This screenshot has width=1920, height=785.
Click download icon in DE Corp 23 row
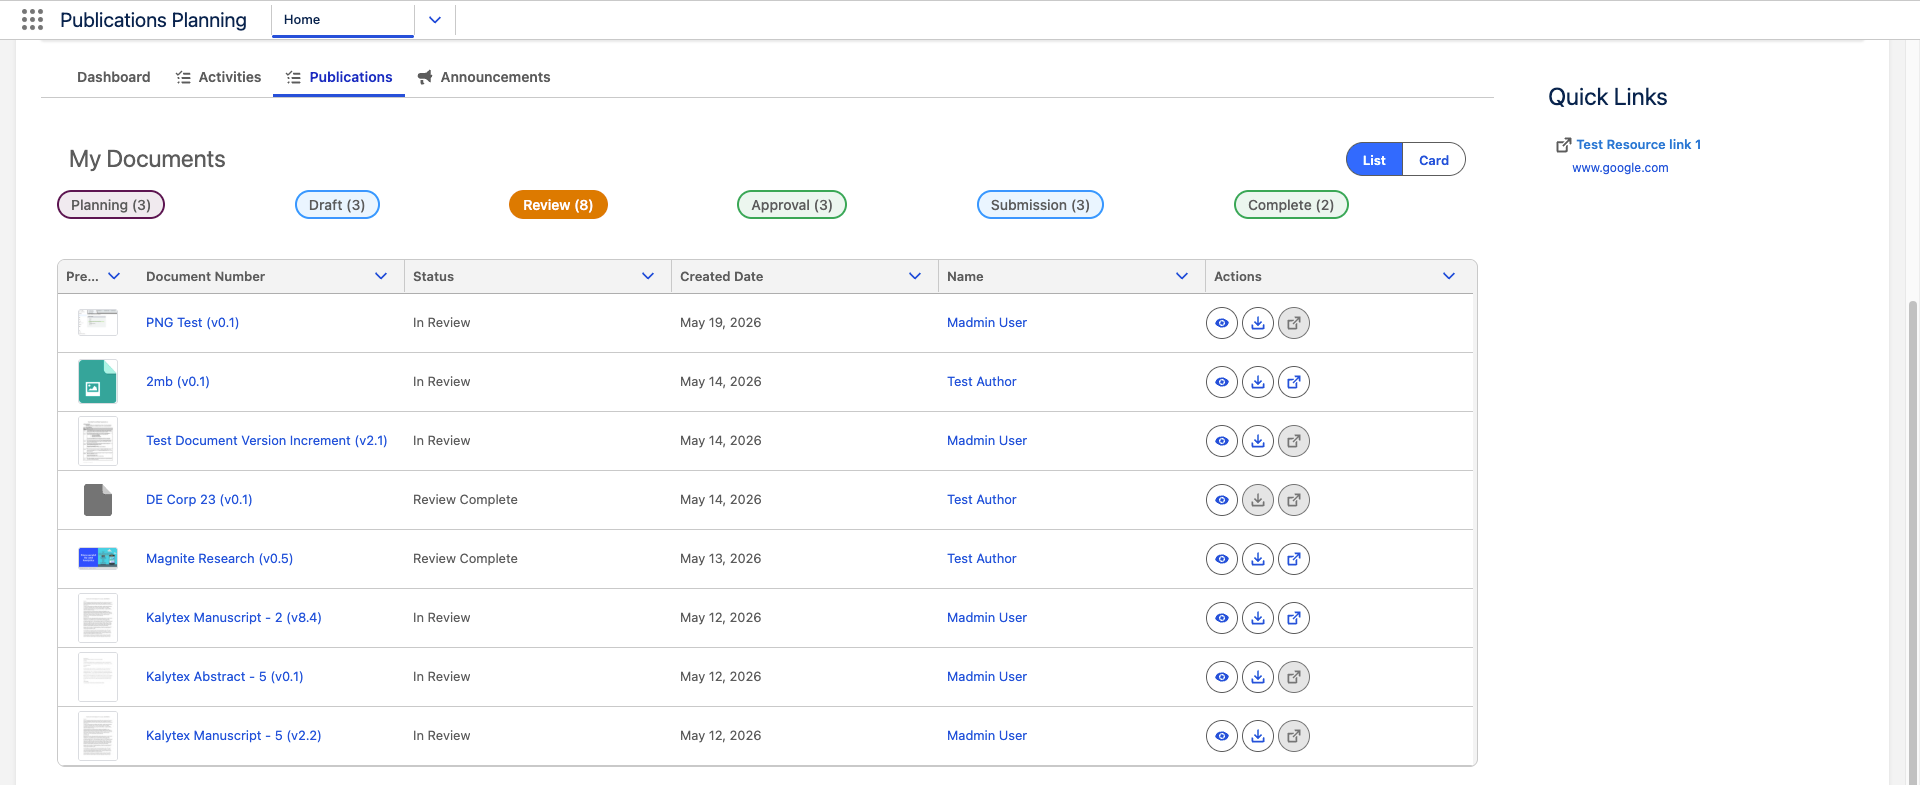click(1258, 500)
